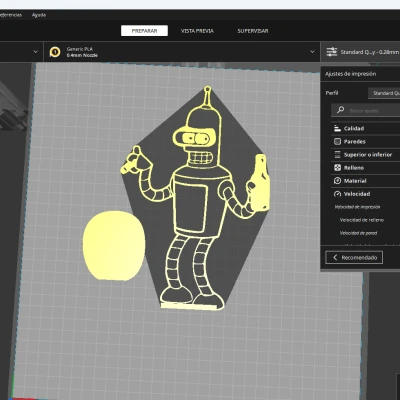Click the Material spool icon
Screen dimensions: 400x400
point(337,181)
